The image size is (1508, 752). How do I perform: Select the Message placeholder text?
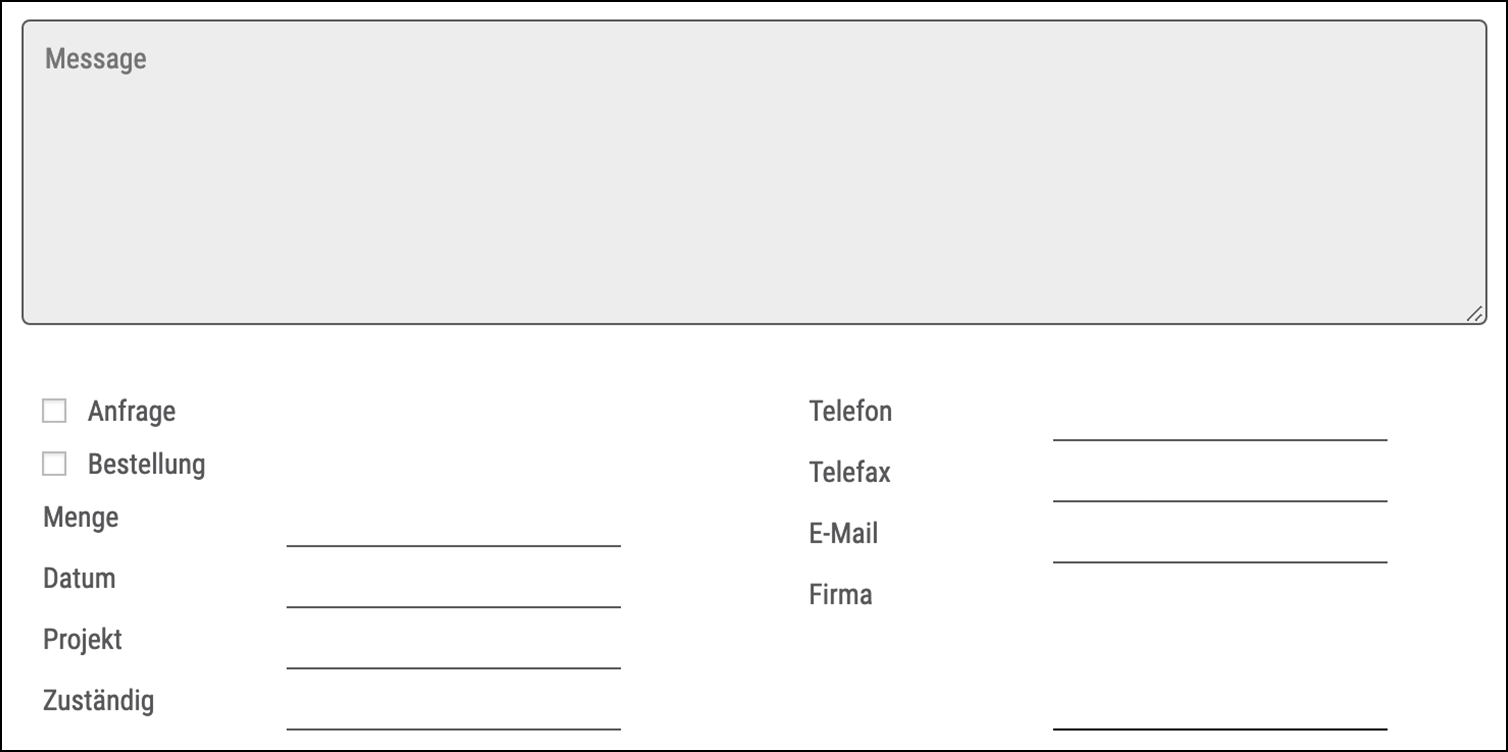[96, 59]
